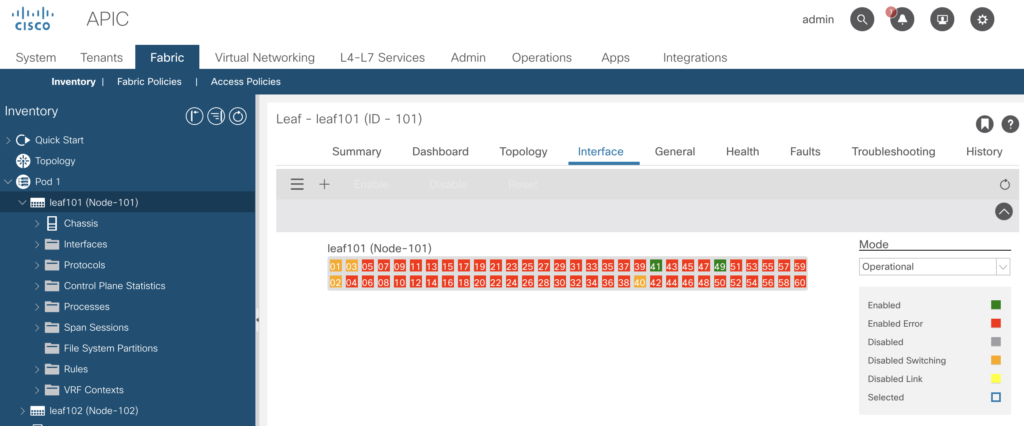Open the Apps menu
This screenshot has height=426, width=1024.
click(615, 57)
